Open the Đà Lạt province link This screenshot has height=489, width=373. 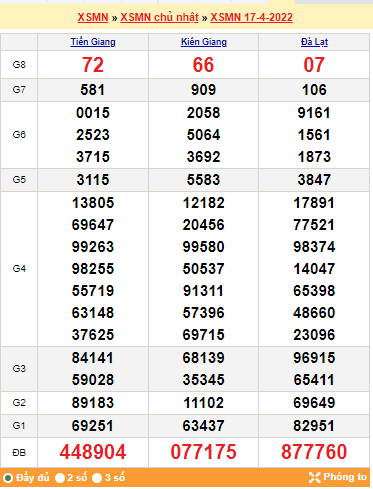[314, 42]
